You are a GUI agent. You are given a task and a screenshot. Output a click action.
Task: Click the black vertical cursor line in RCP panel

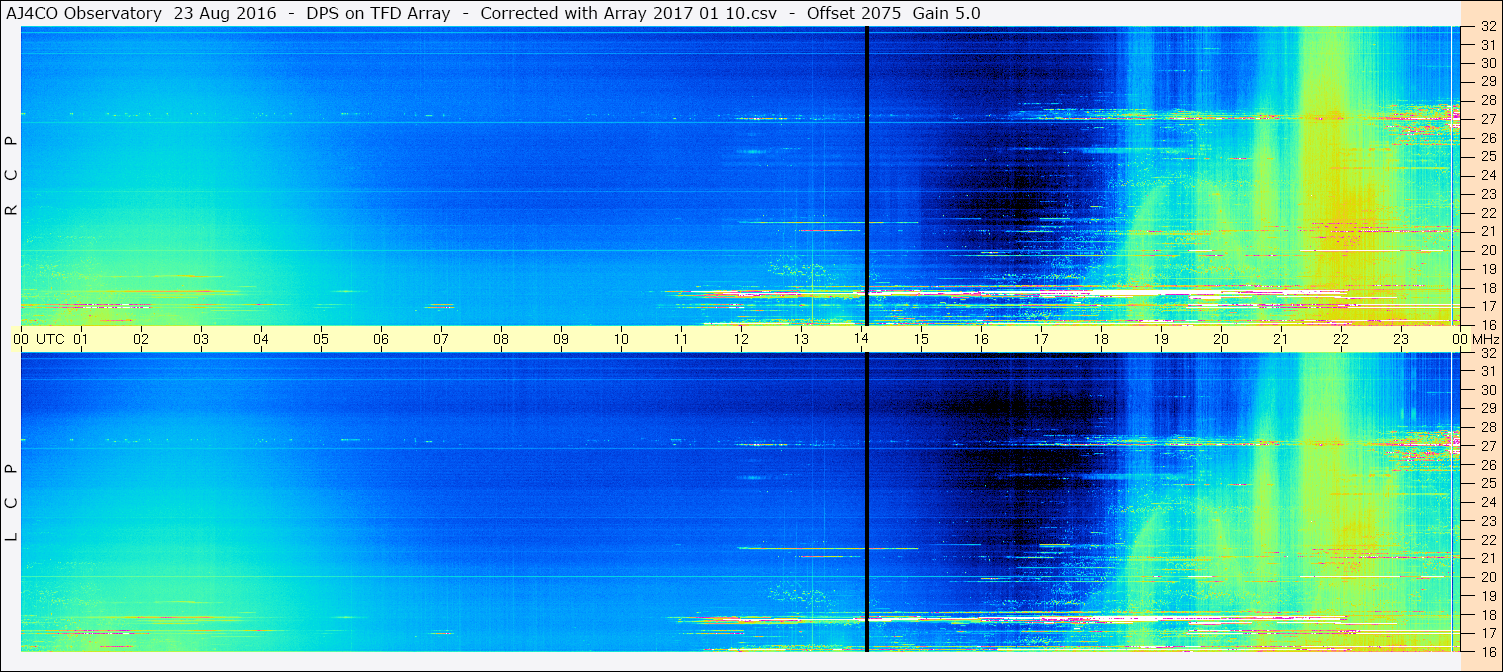point(866,176)
